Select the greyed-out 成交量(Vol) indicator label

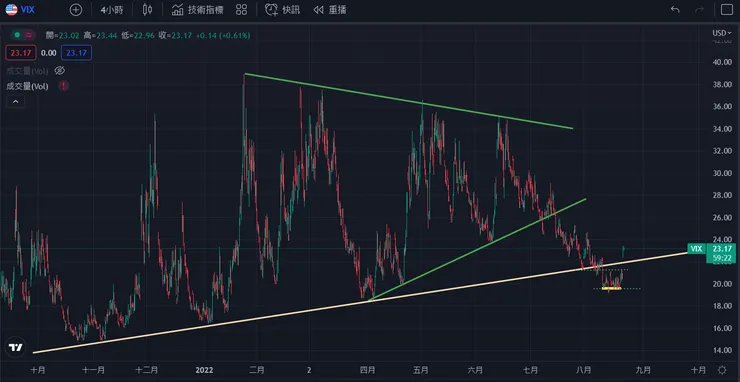pyautogui.click(x=27, y=71)
